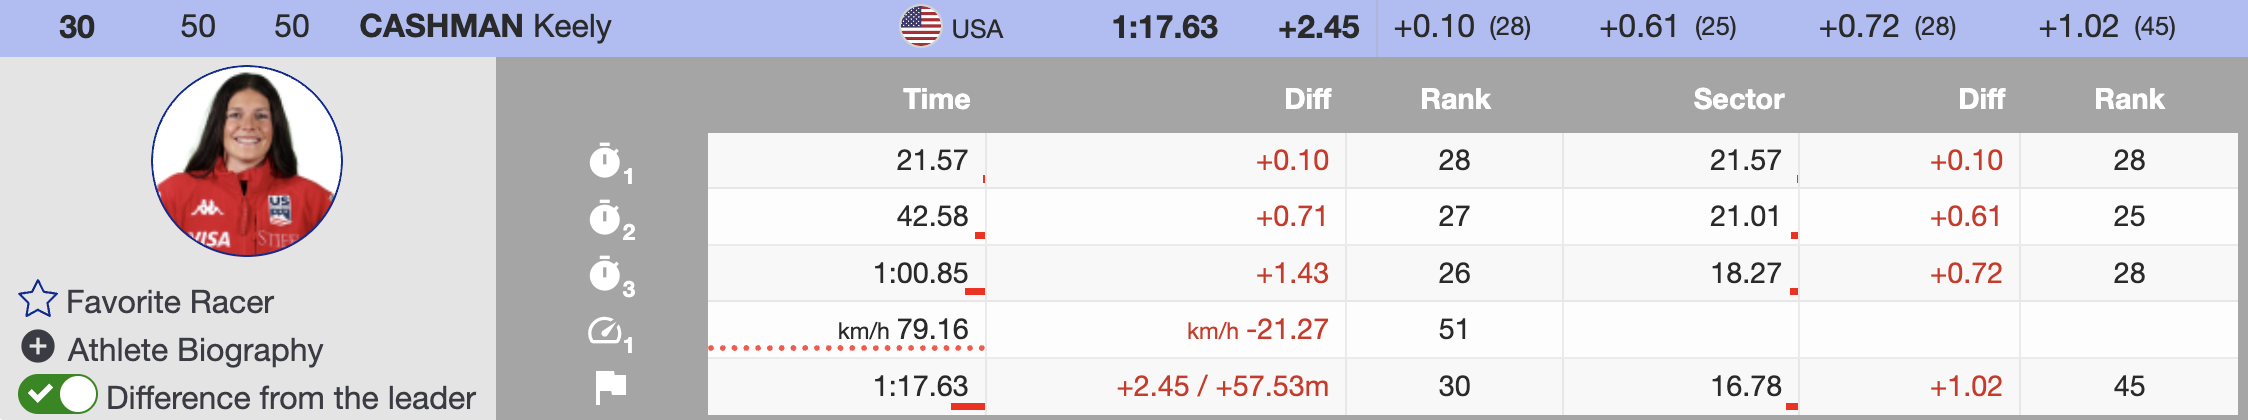
Task: Click the USA flag icon
Action: click(920, 26)
